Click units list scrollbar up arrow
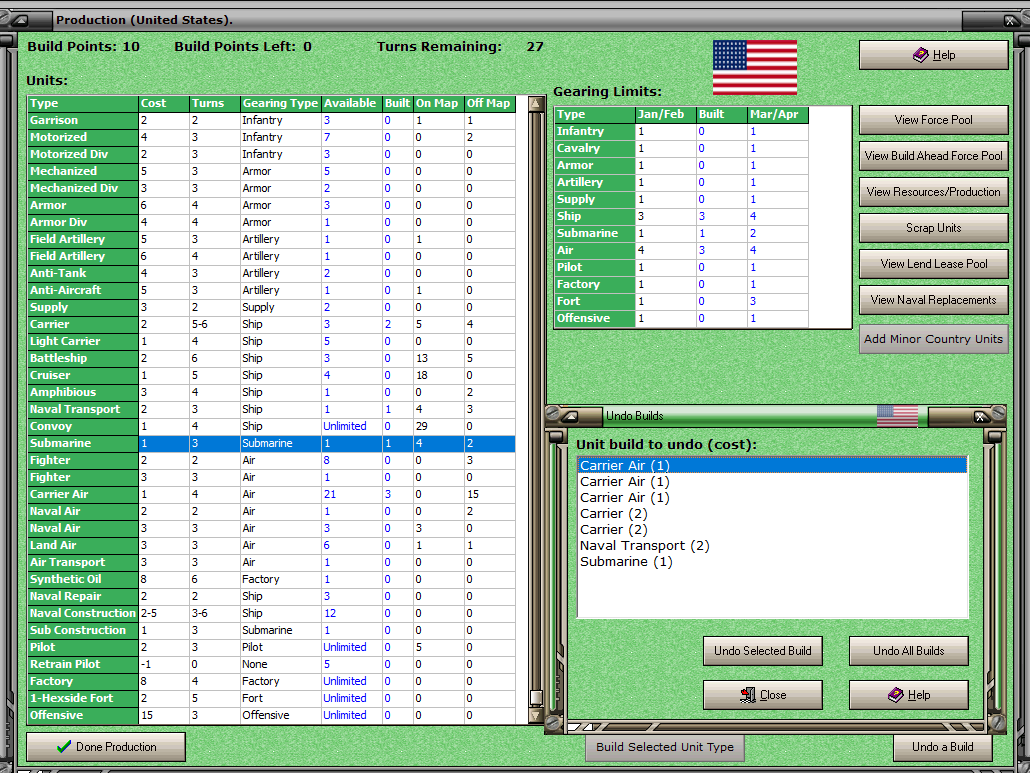The image size is (1030, 773). (x=536, y=104)
